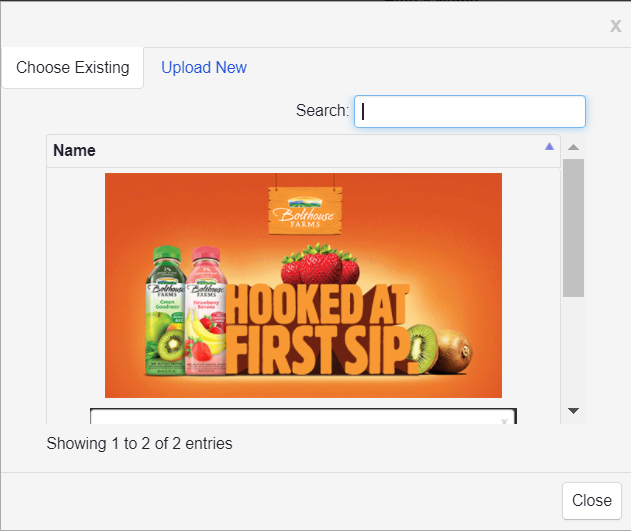631x531 pixels.
Task: Close the dialog with the top X icon
Action: pyautogui.click(x=615, y=26)
